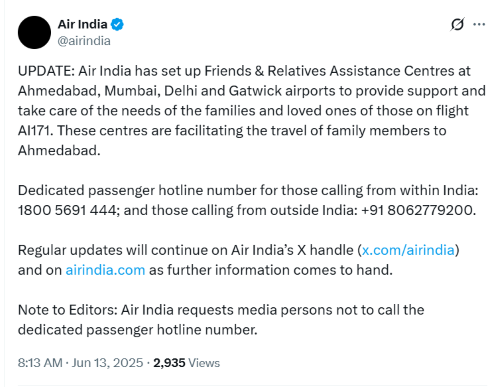
Task: Click the hotline number 1800 5691 444
Action: [x=67, y=210]
